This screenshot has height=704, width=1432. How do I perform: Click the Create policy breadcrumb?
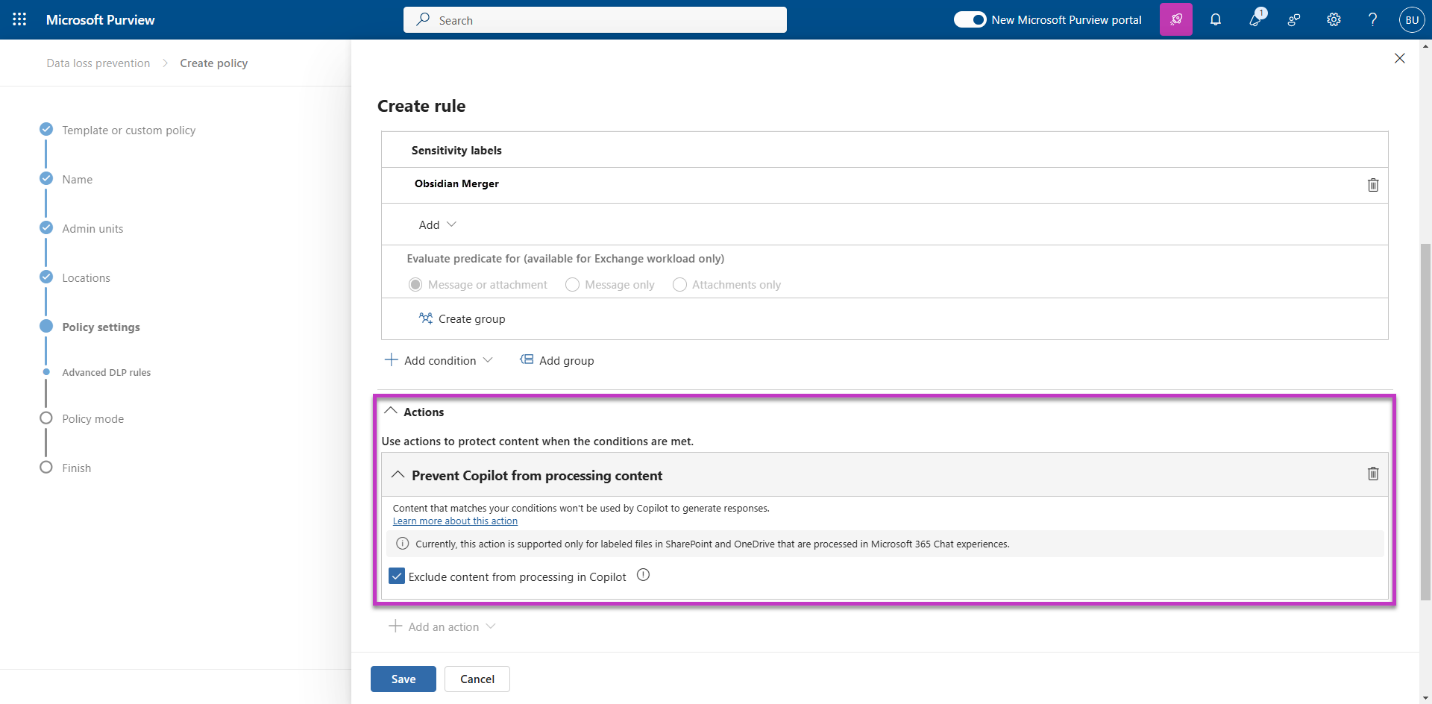(x=214, y=63)
